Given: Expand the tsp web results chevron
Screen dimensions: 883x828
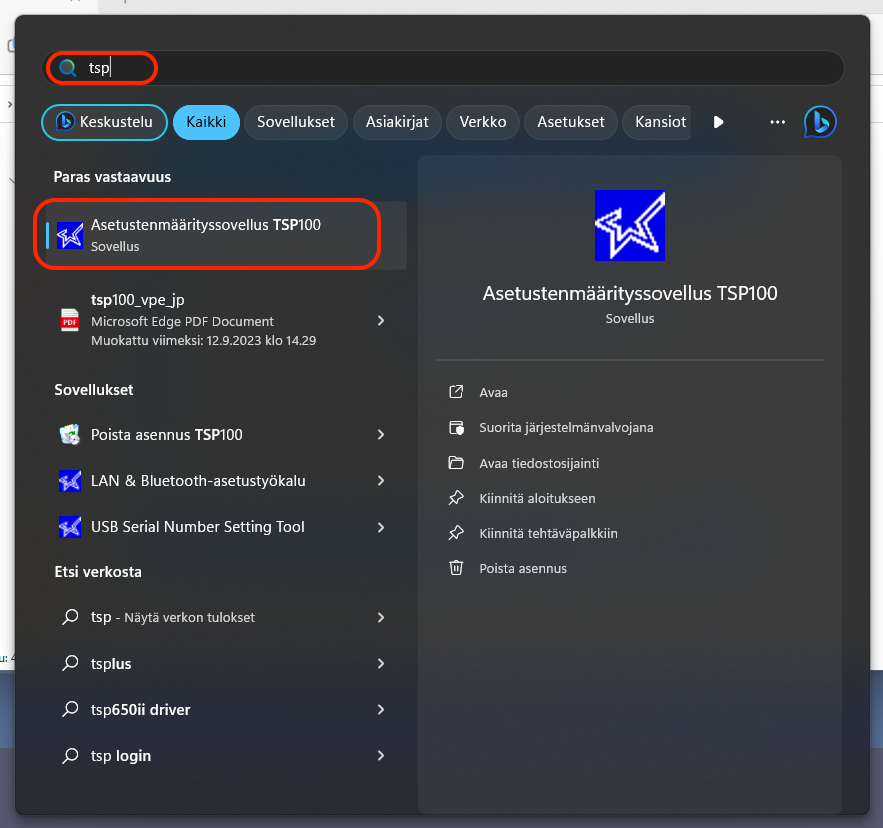Looking at the screenshot, I should coord(381,617).
